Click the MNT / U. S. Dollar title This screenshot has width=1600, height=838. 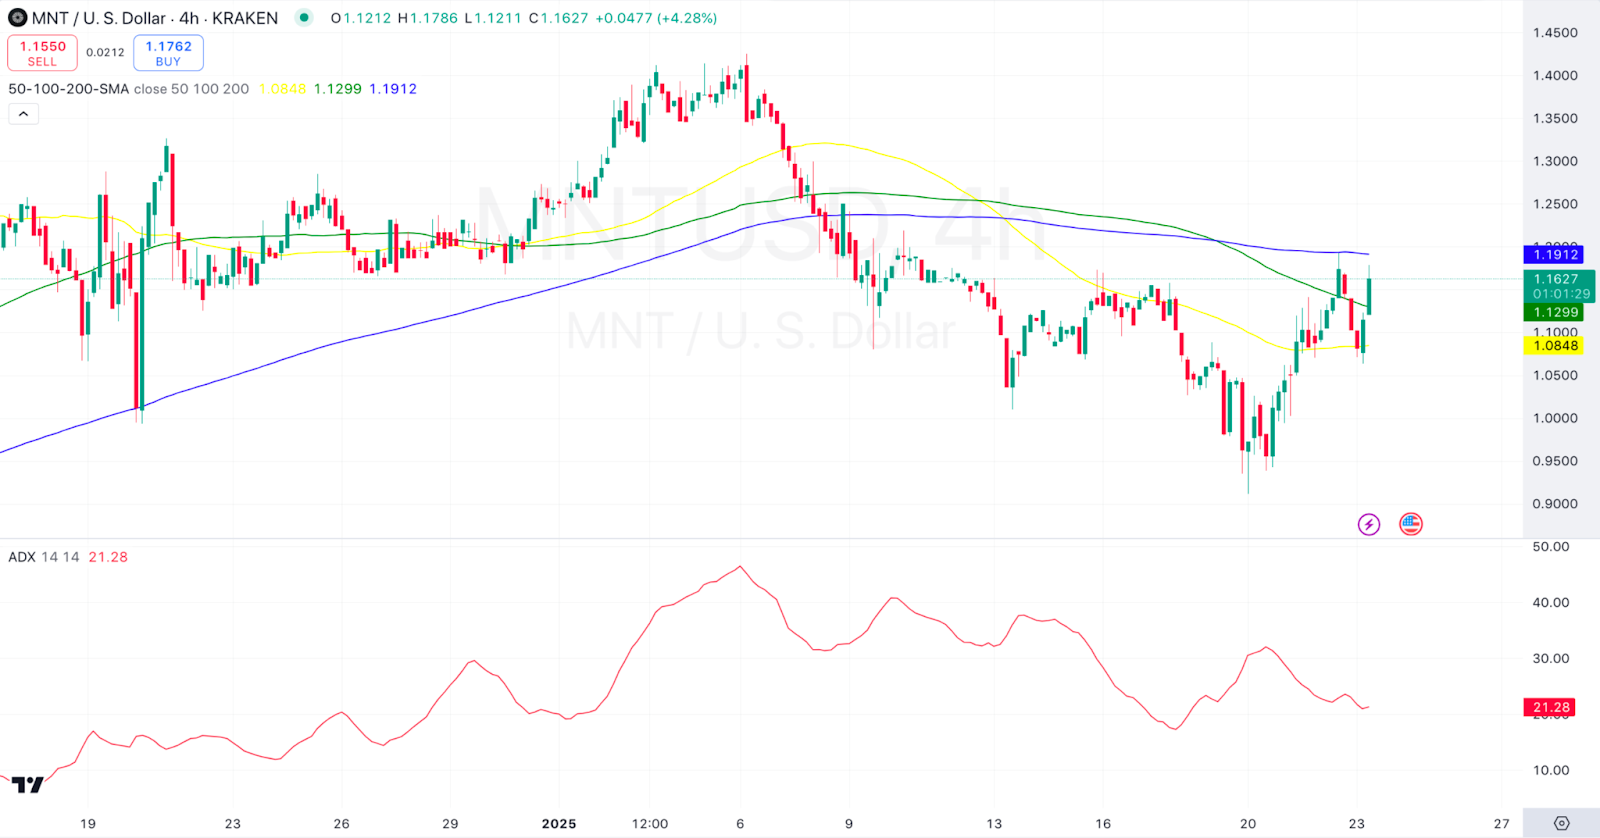coord(99,18)
